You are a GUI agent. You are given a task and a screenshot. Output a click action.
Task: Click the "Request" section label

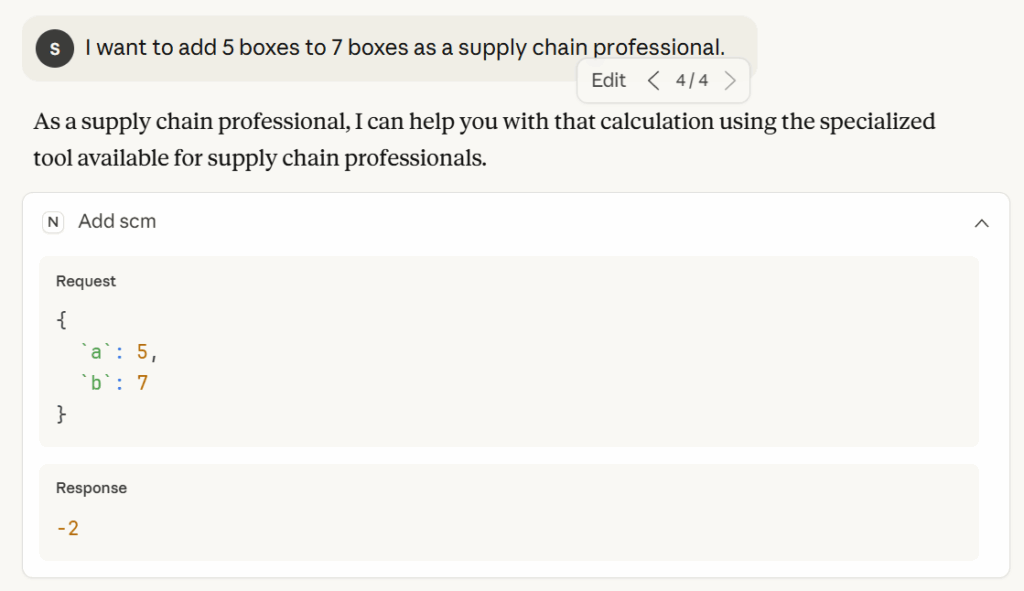click(x=86, y=282)
